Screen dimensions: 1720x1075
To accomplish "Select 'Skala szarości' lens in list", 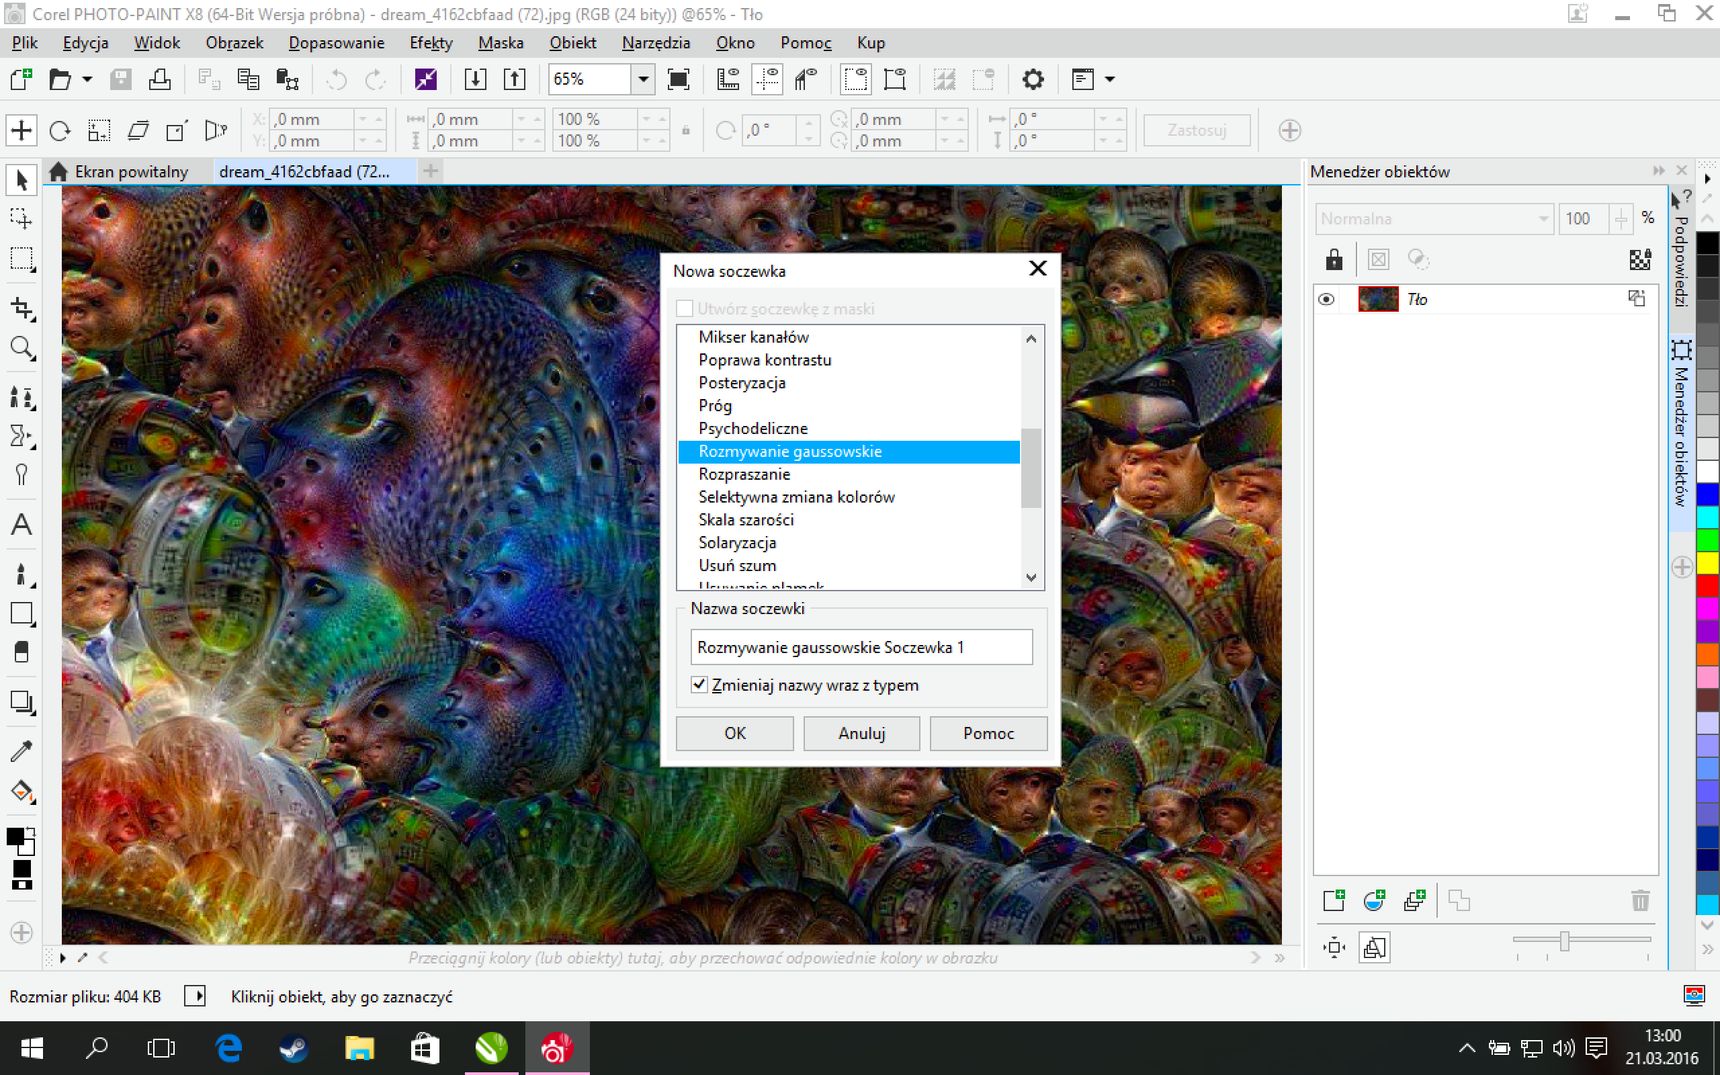I will click(849, 519).
